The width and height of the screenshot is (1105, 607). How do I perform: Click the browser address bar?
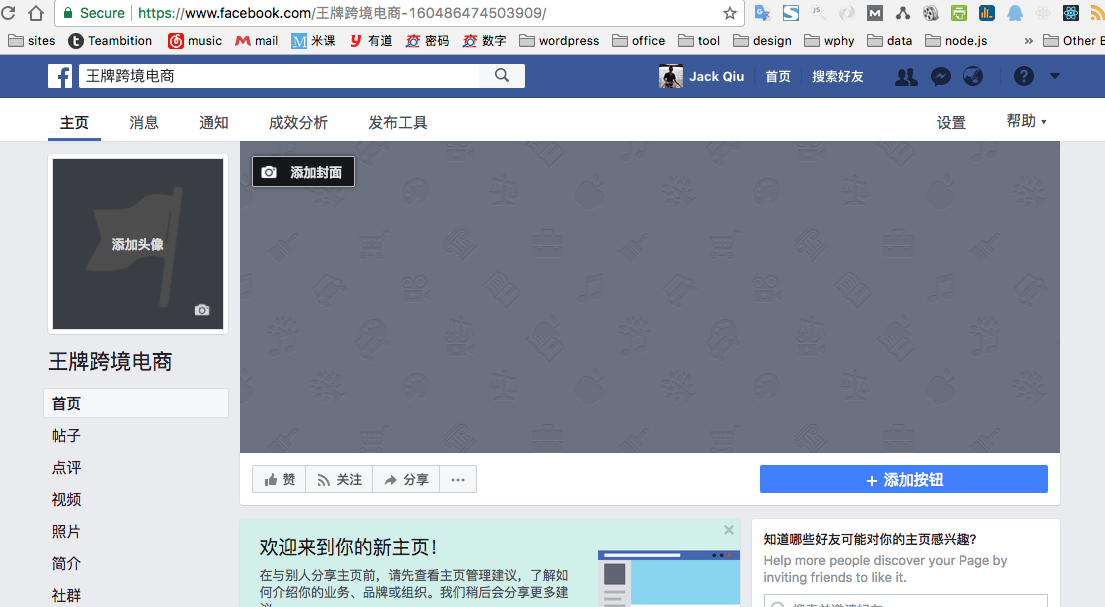tap(399, 13)
